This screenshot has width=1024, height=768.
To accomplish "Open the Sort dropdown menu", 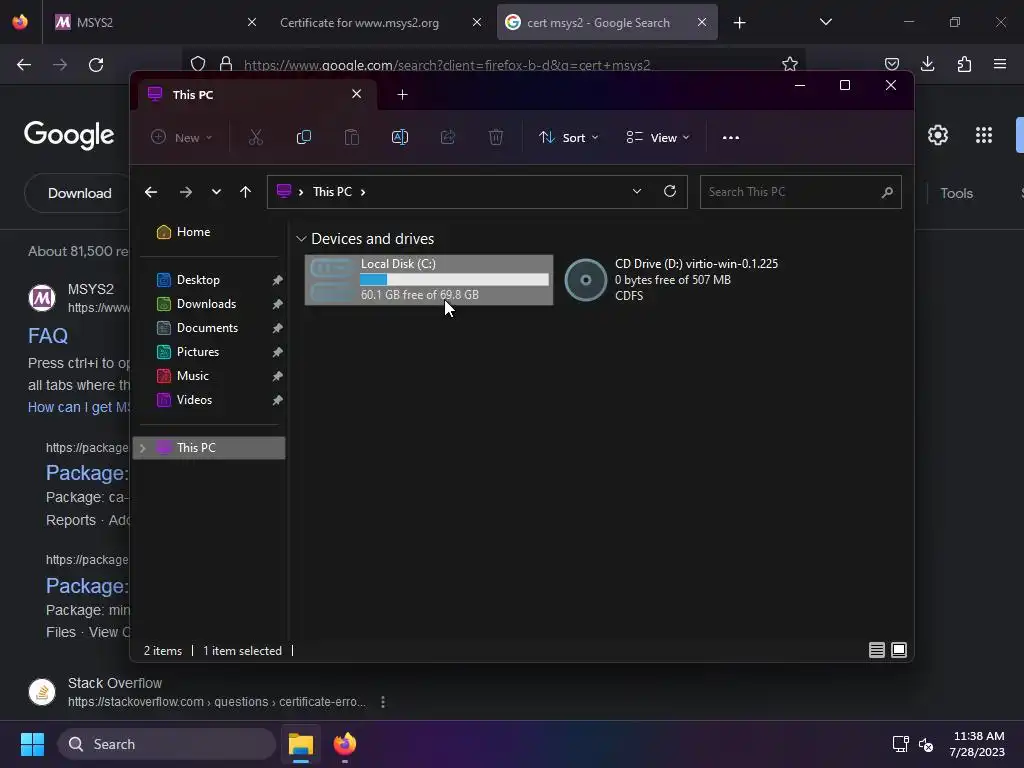I will coord(568,138).
